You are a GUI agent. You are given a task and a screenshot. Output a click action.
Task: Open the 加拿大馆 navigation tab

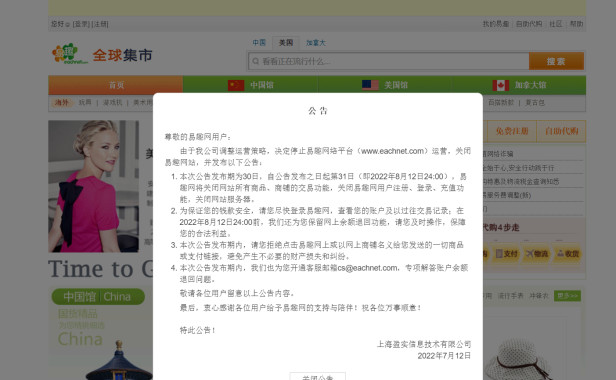pos(519,85)
